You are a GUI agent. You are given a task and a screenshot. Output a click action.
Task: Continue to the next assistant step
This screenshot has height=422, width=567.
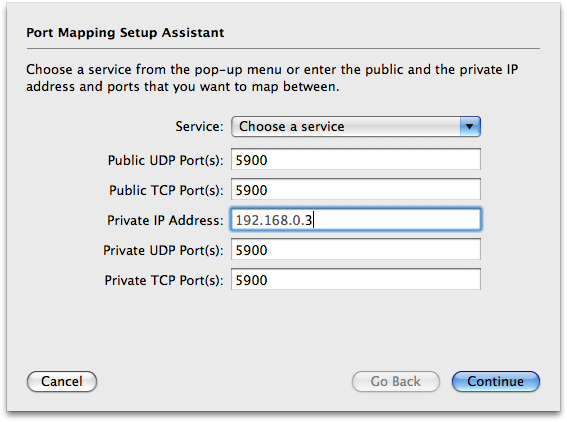click(x=496, y=381)
